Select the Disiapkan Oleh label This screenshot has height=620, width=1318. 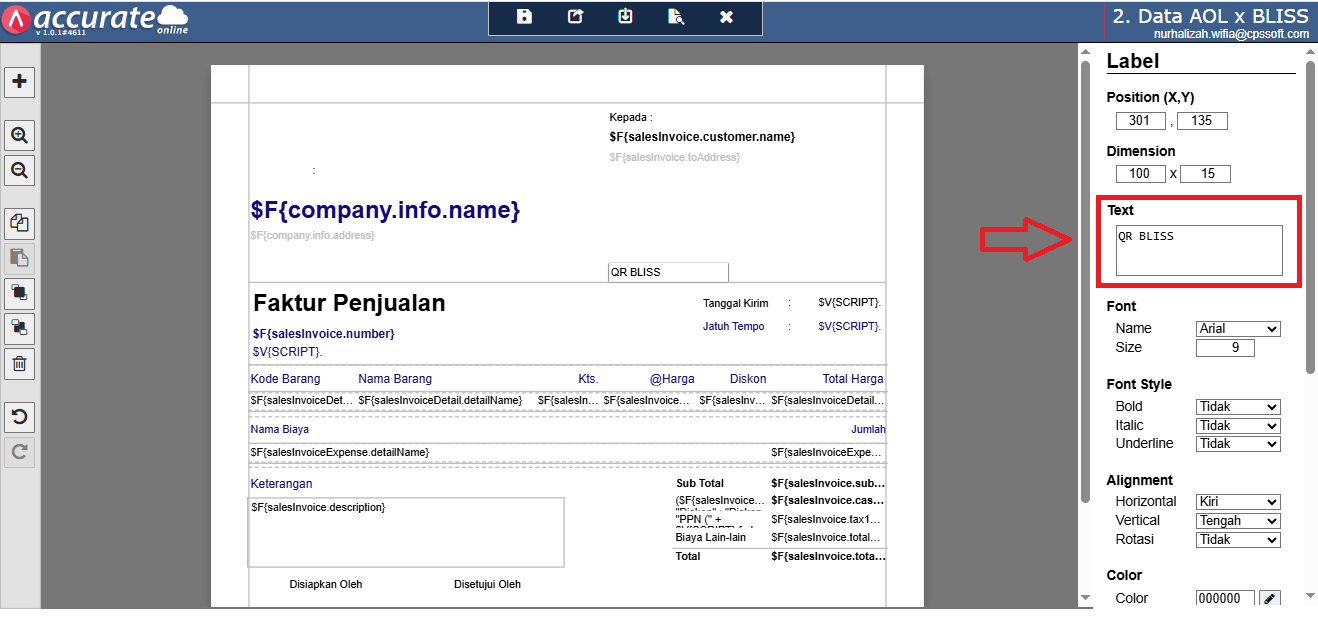click(x=326, y=584)
